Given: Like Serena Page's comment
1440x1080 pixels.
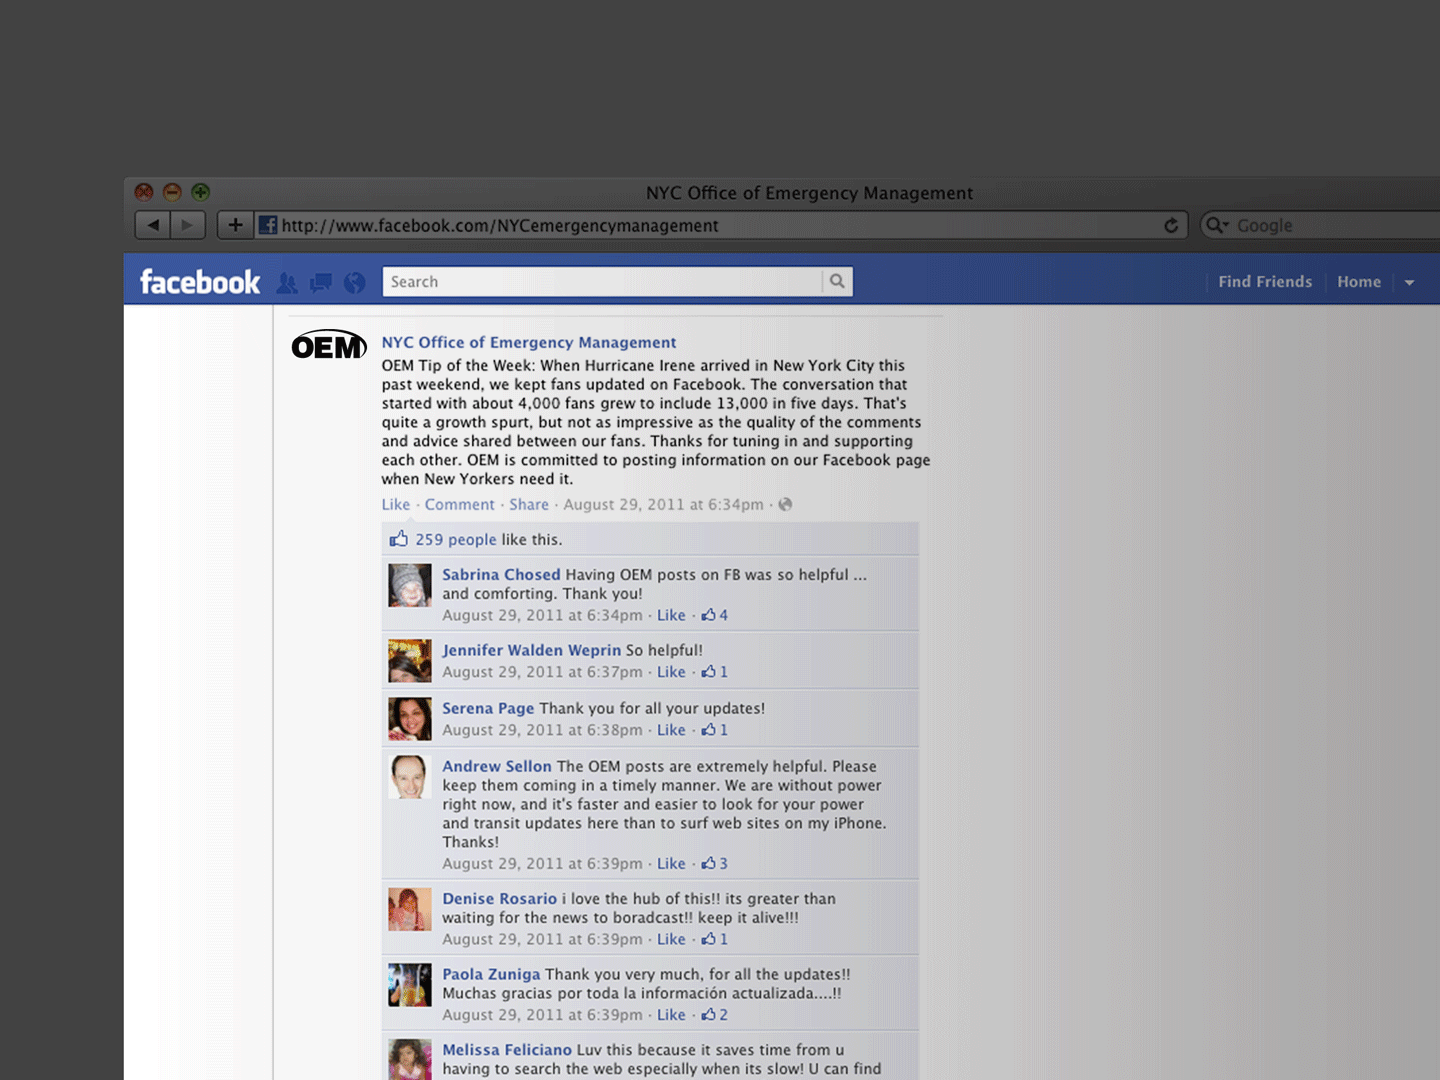Looking at the screenshot, I should (x=671, y=731).
